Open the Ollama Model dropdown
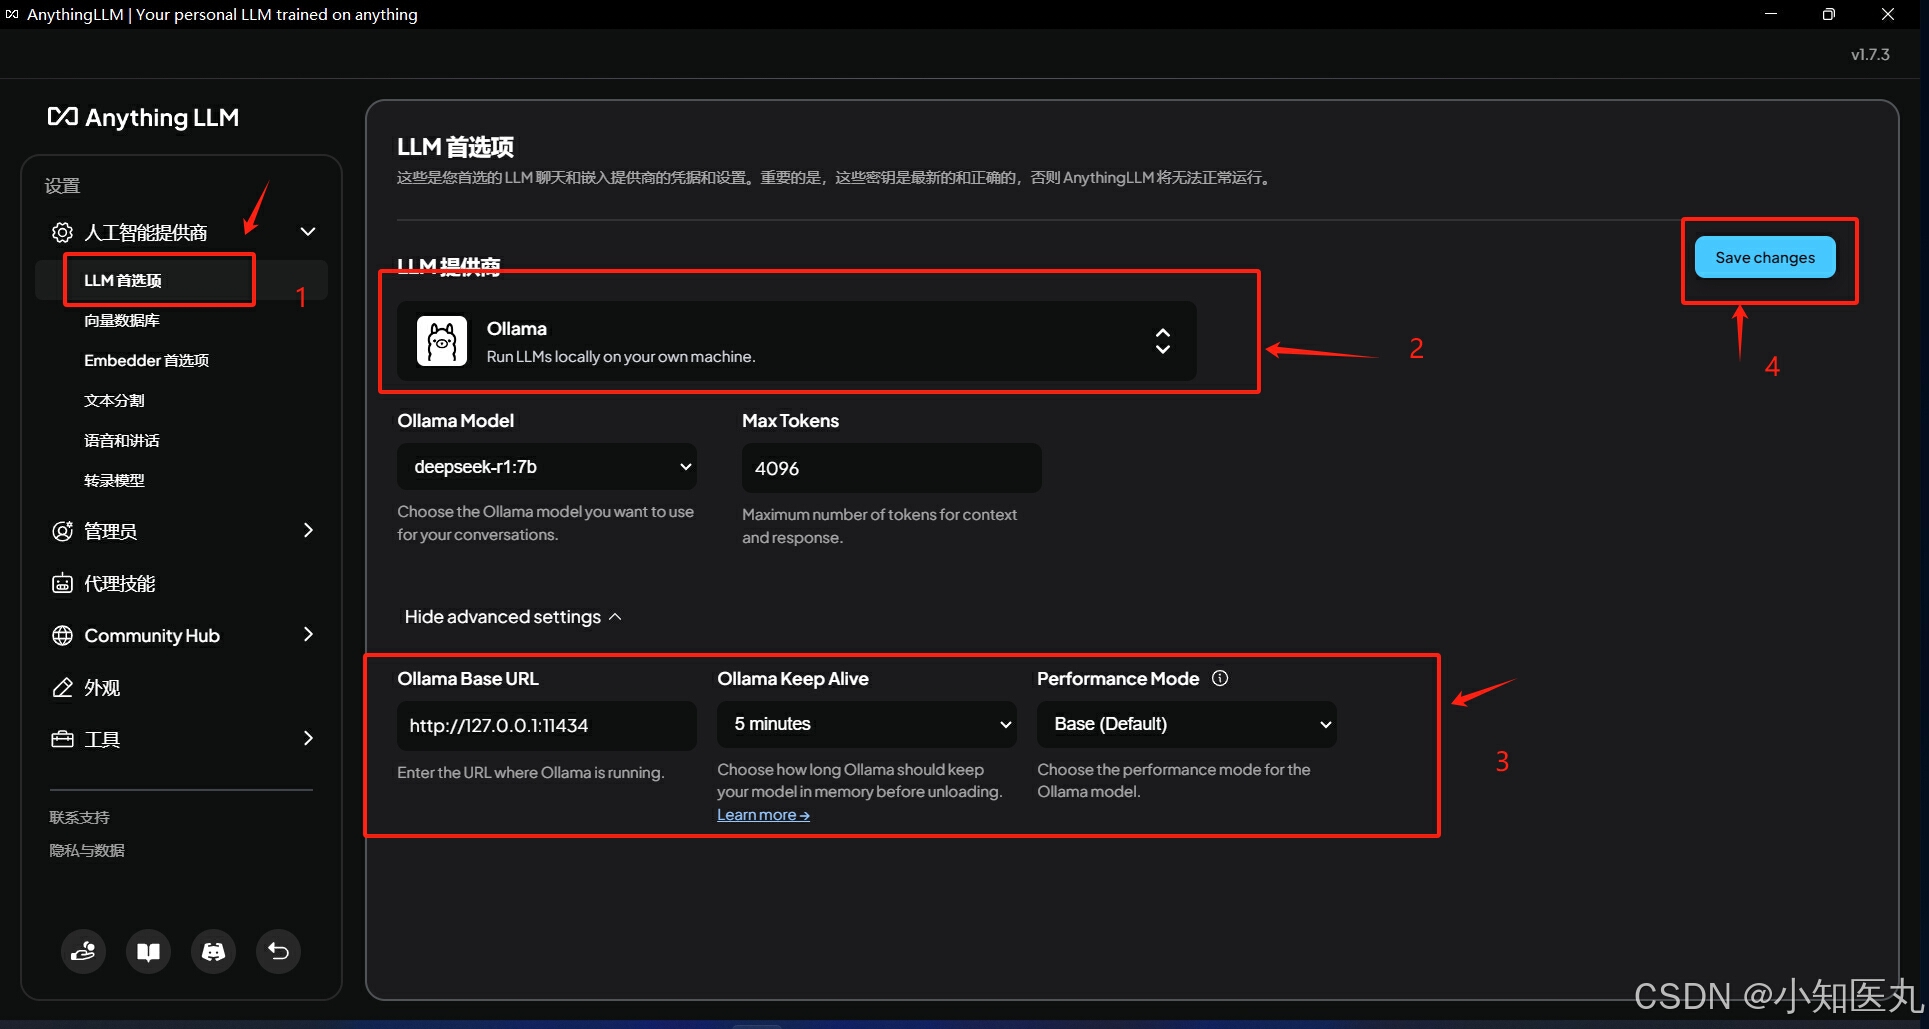The height and width of the screenshot is (1029, 1929). tap(546, 466)
